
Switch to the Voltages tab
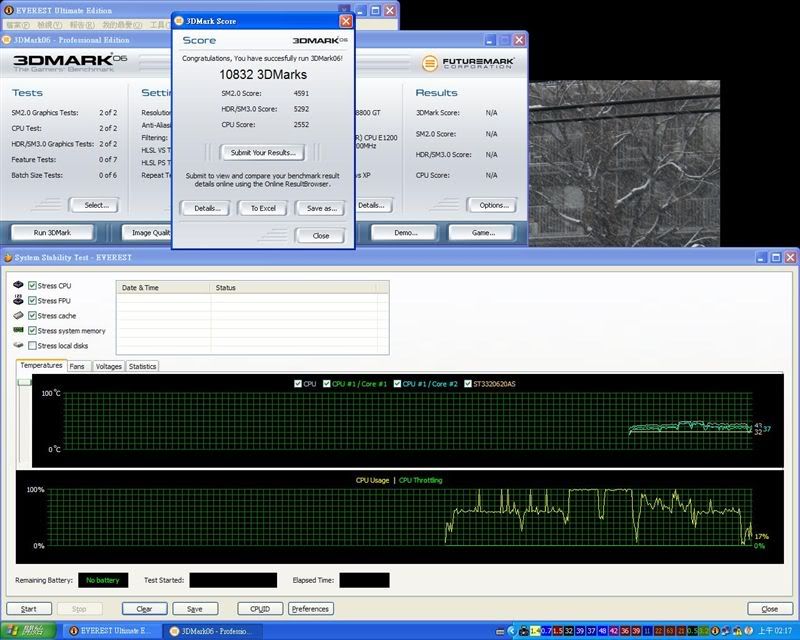[108, 367]
